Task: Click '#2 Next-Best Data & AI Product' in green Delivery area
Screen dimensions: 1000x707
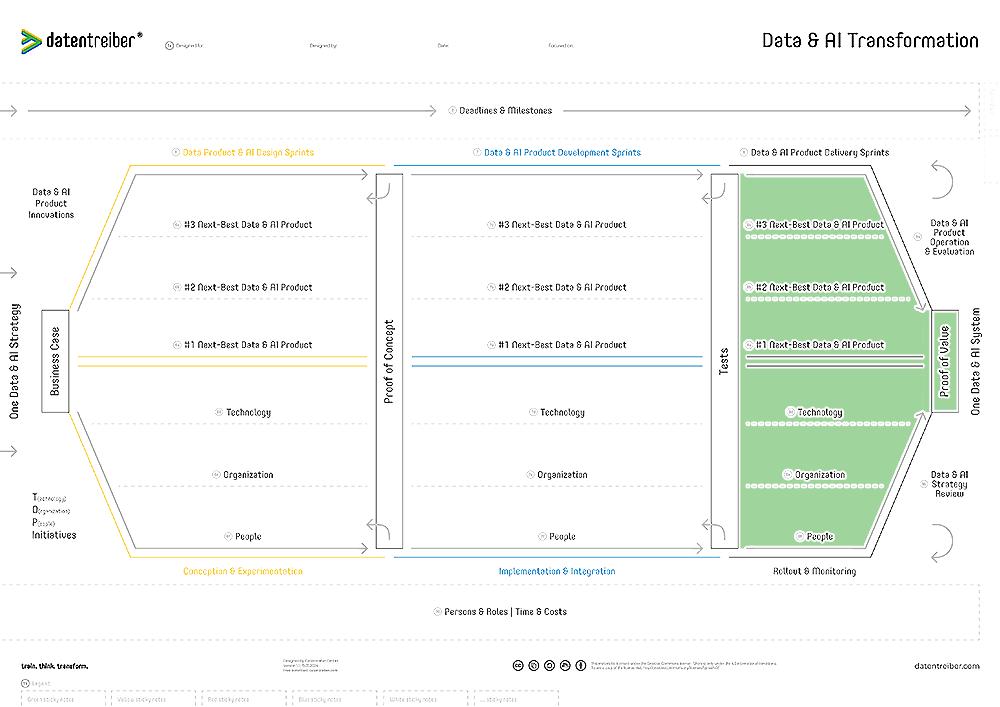Action: (x=820, y=288)
